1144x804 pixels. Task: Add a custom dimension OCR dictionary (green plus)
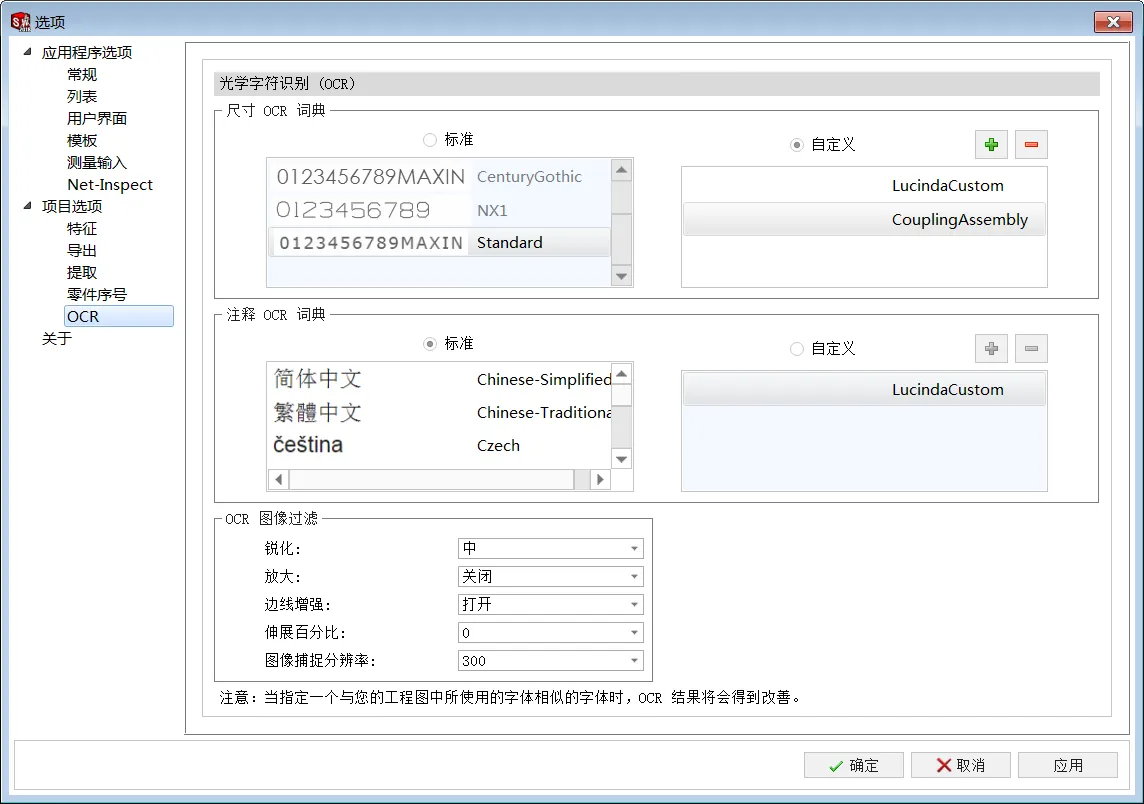coord(991,144)
